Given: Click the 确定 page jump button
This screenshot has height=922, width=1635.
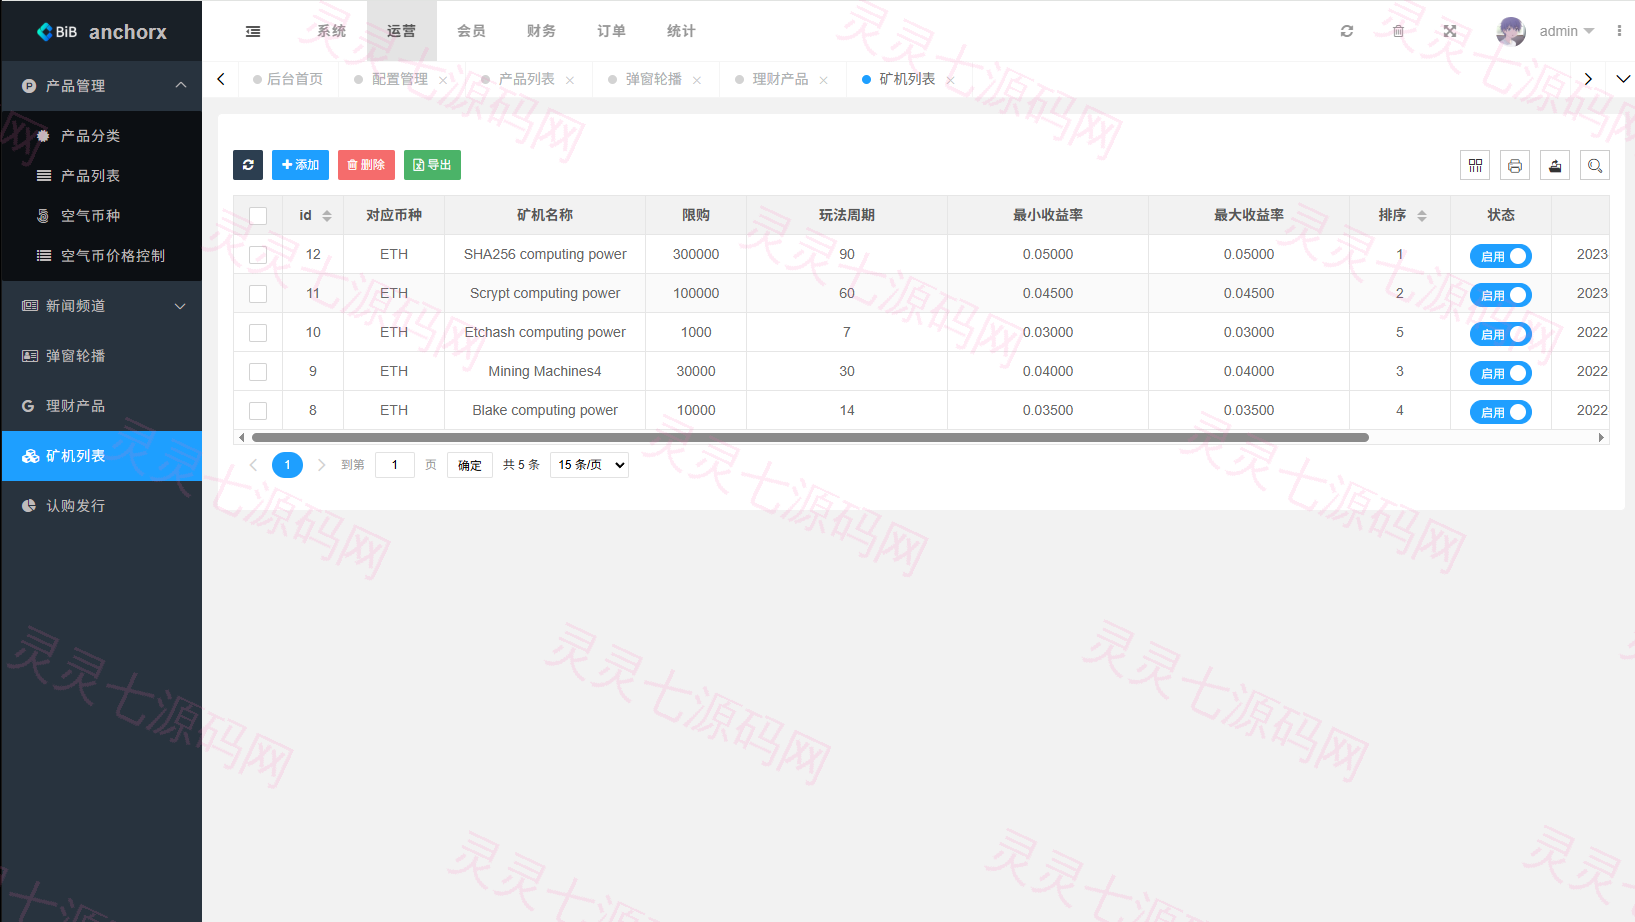Looking at the screenshot, I should 470,465.
